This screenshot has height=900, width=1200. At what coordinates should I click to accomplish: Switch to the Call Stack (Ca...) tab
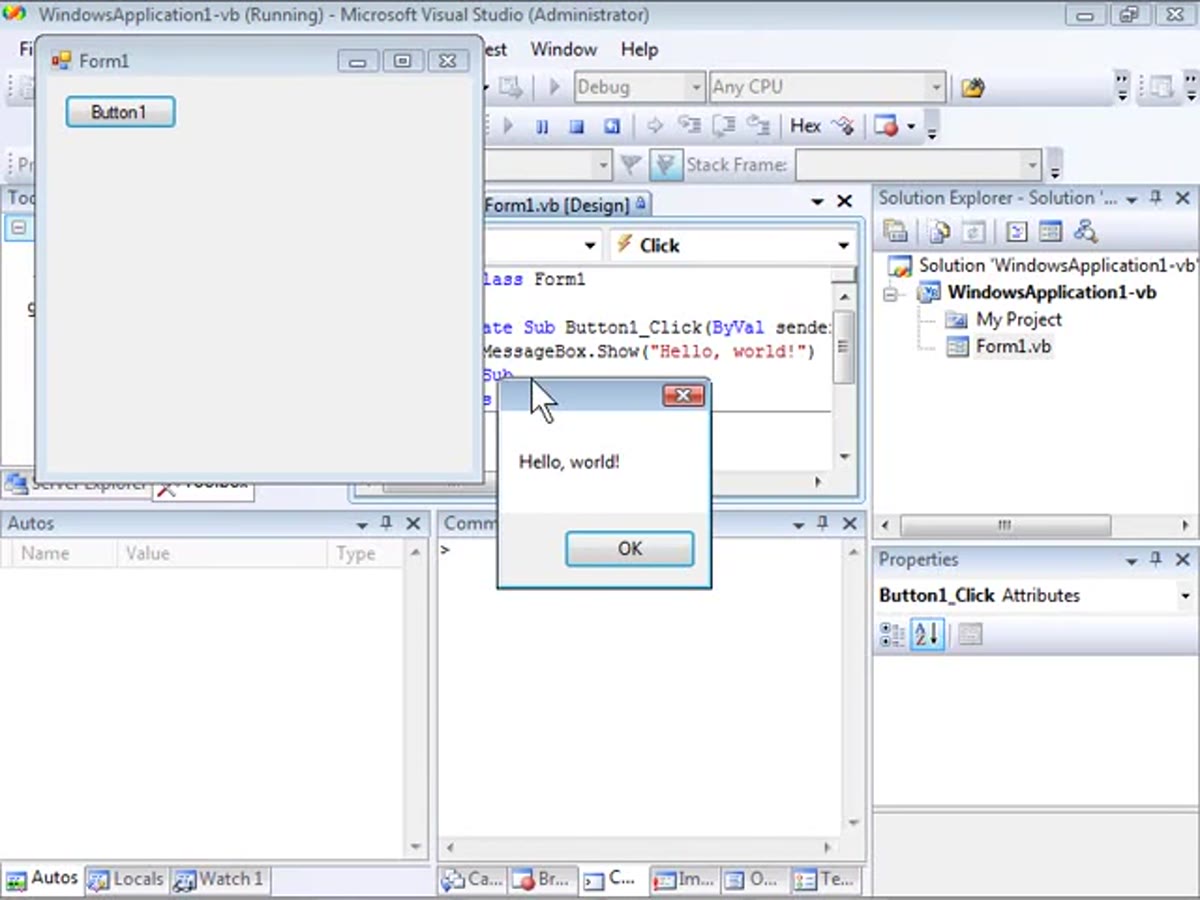(x=473, y=879)
